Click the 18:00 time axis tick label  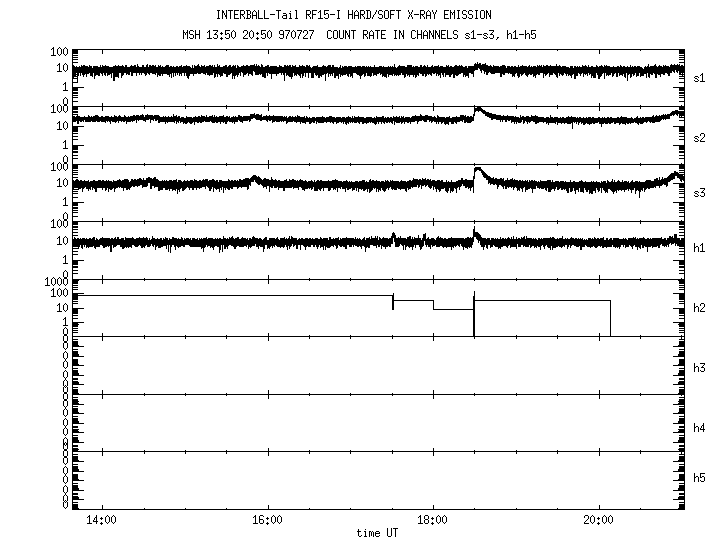(x=432, y=520)
